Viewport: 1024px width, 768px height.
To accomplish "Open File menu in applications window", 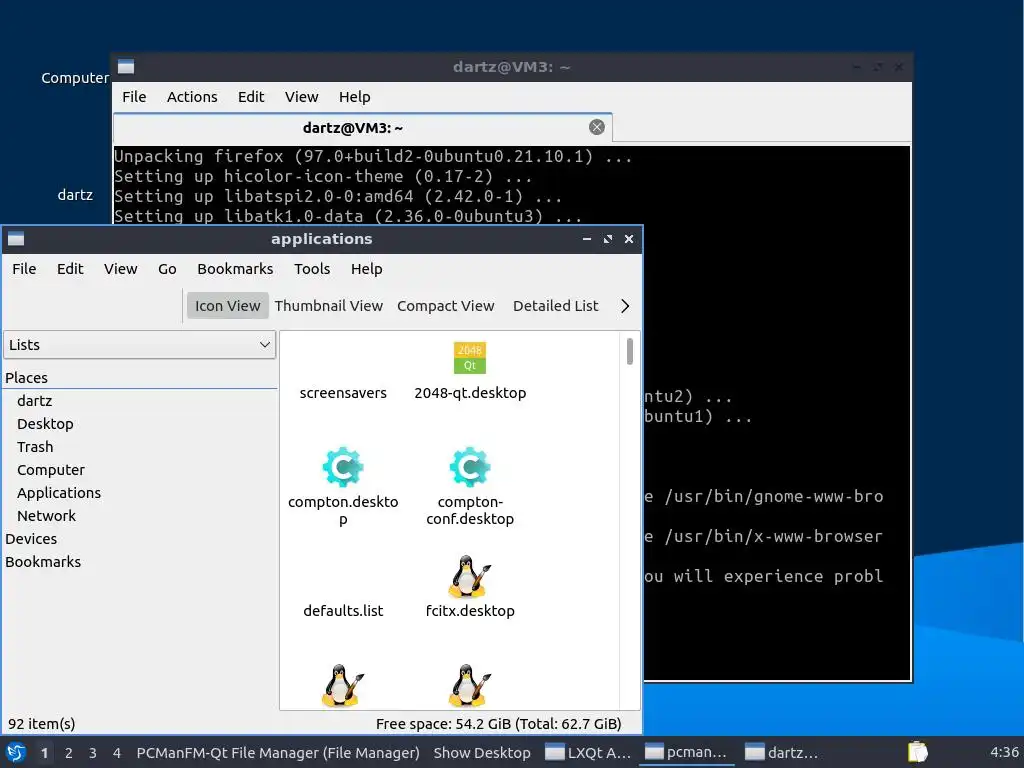I will (24, 268).
